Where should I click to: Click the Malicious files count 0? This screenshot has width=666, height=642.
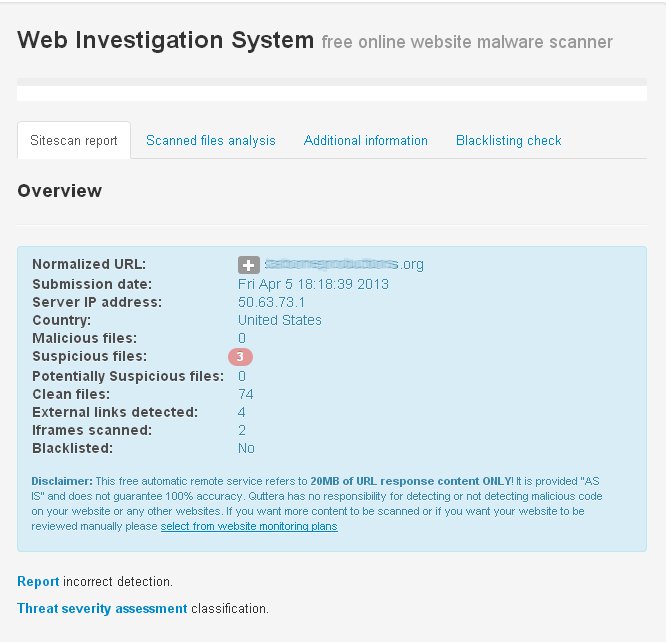click(242, 338)
